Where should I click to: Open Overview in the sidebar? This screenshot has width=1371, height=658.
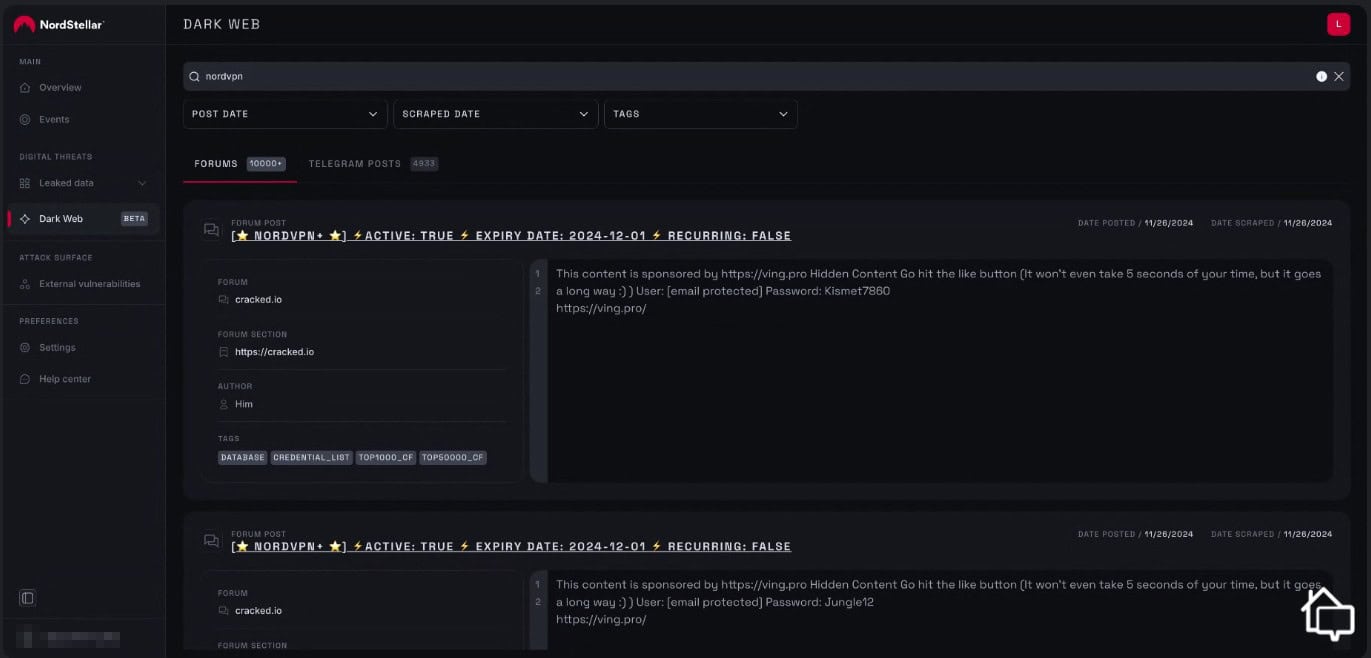coord(60,88)
